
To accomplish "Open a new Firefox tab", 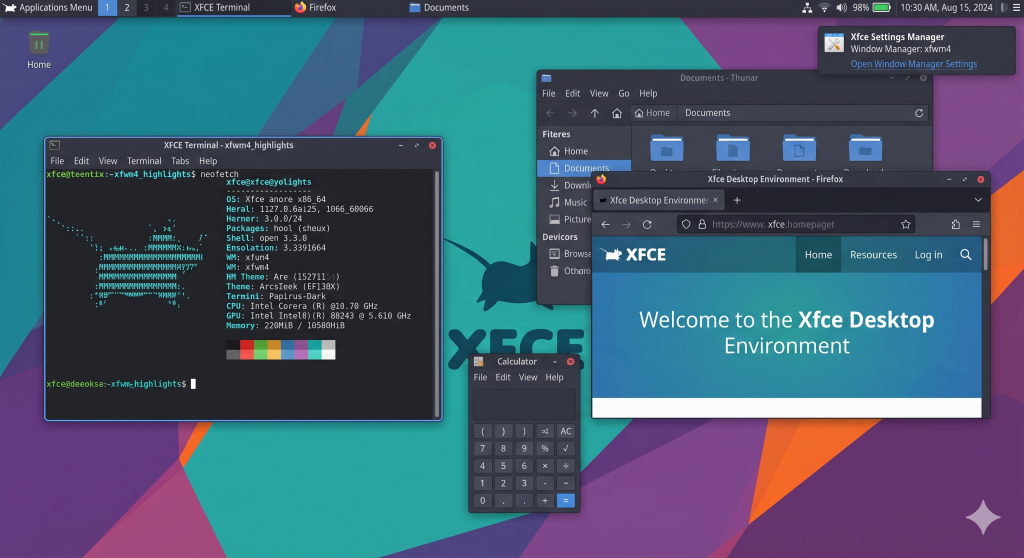I will click(737, 200).
